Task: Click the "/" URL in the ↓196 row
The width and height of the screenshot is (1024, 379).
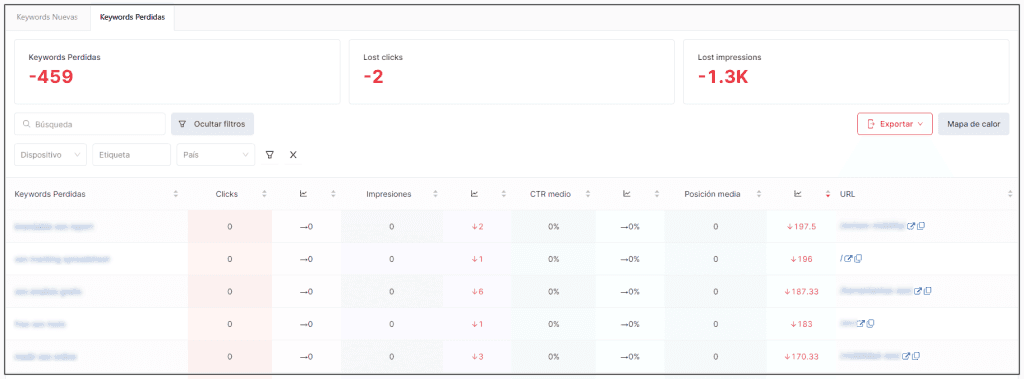Action: click(841, 259)
